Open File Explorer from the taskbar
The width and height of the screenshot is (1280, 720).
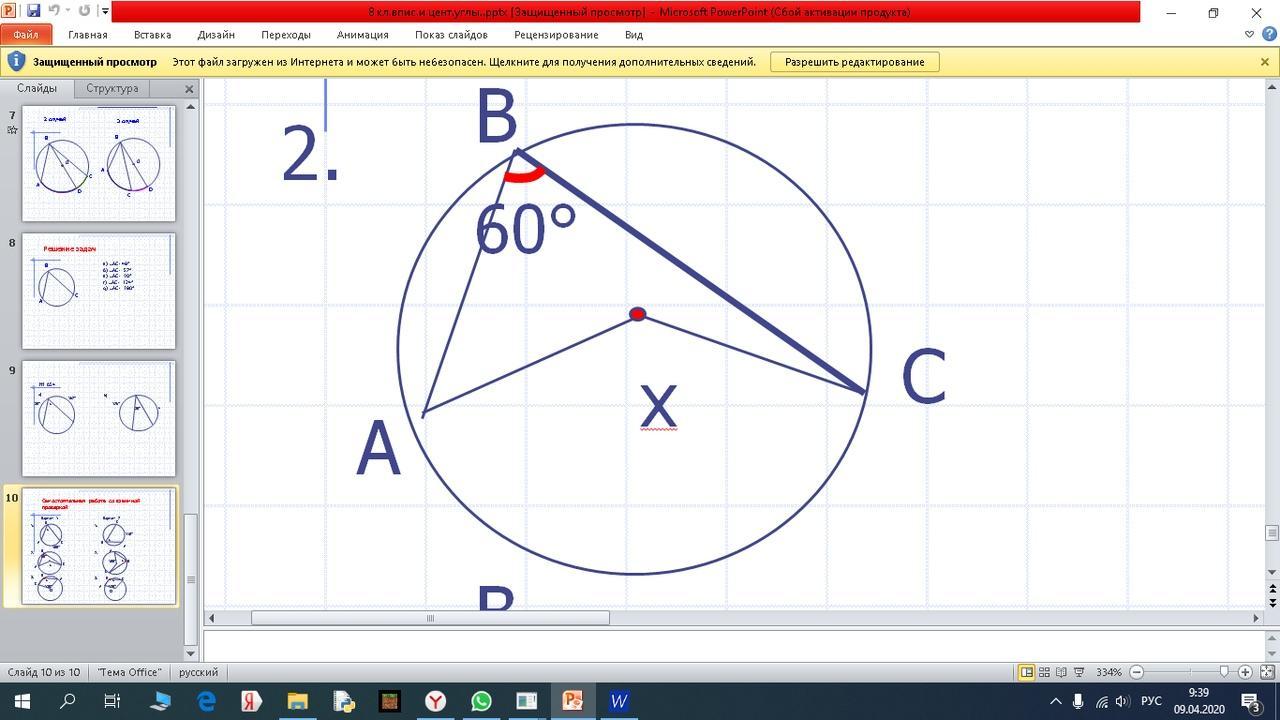tap(297, 701)
